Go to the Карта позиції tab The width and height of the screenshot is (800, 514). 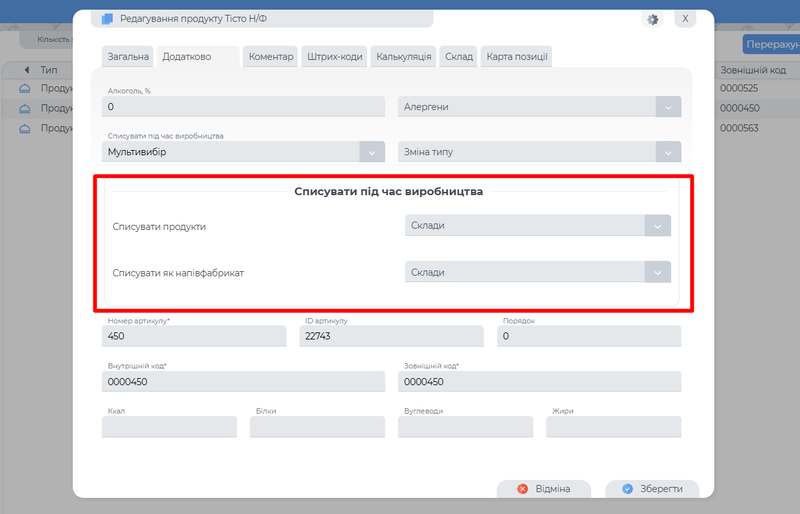coord(516,57)
